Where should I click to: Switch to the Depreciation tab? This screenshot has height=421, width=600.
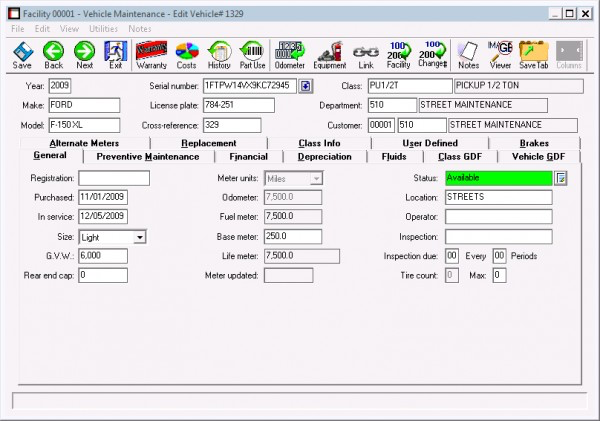[324, 157]
